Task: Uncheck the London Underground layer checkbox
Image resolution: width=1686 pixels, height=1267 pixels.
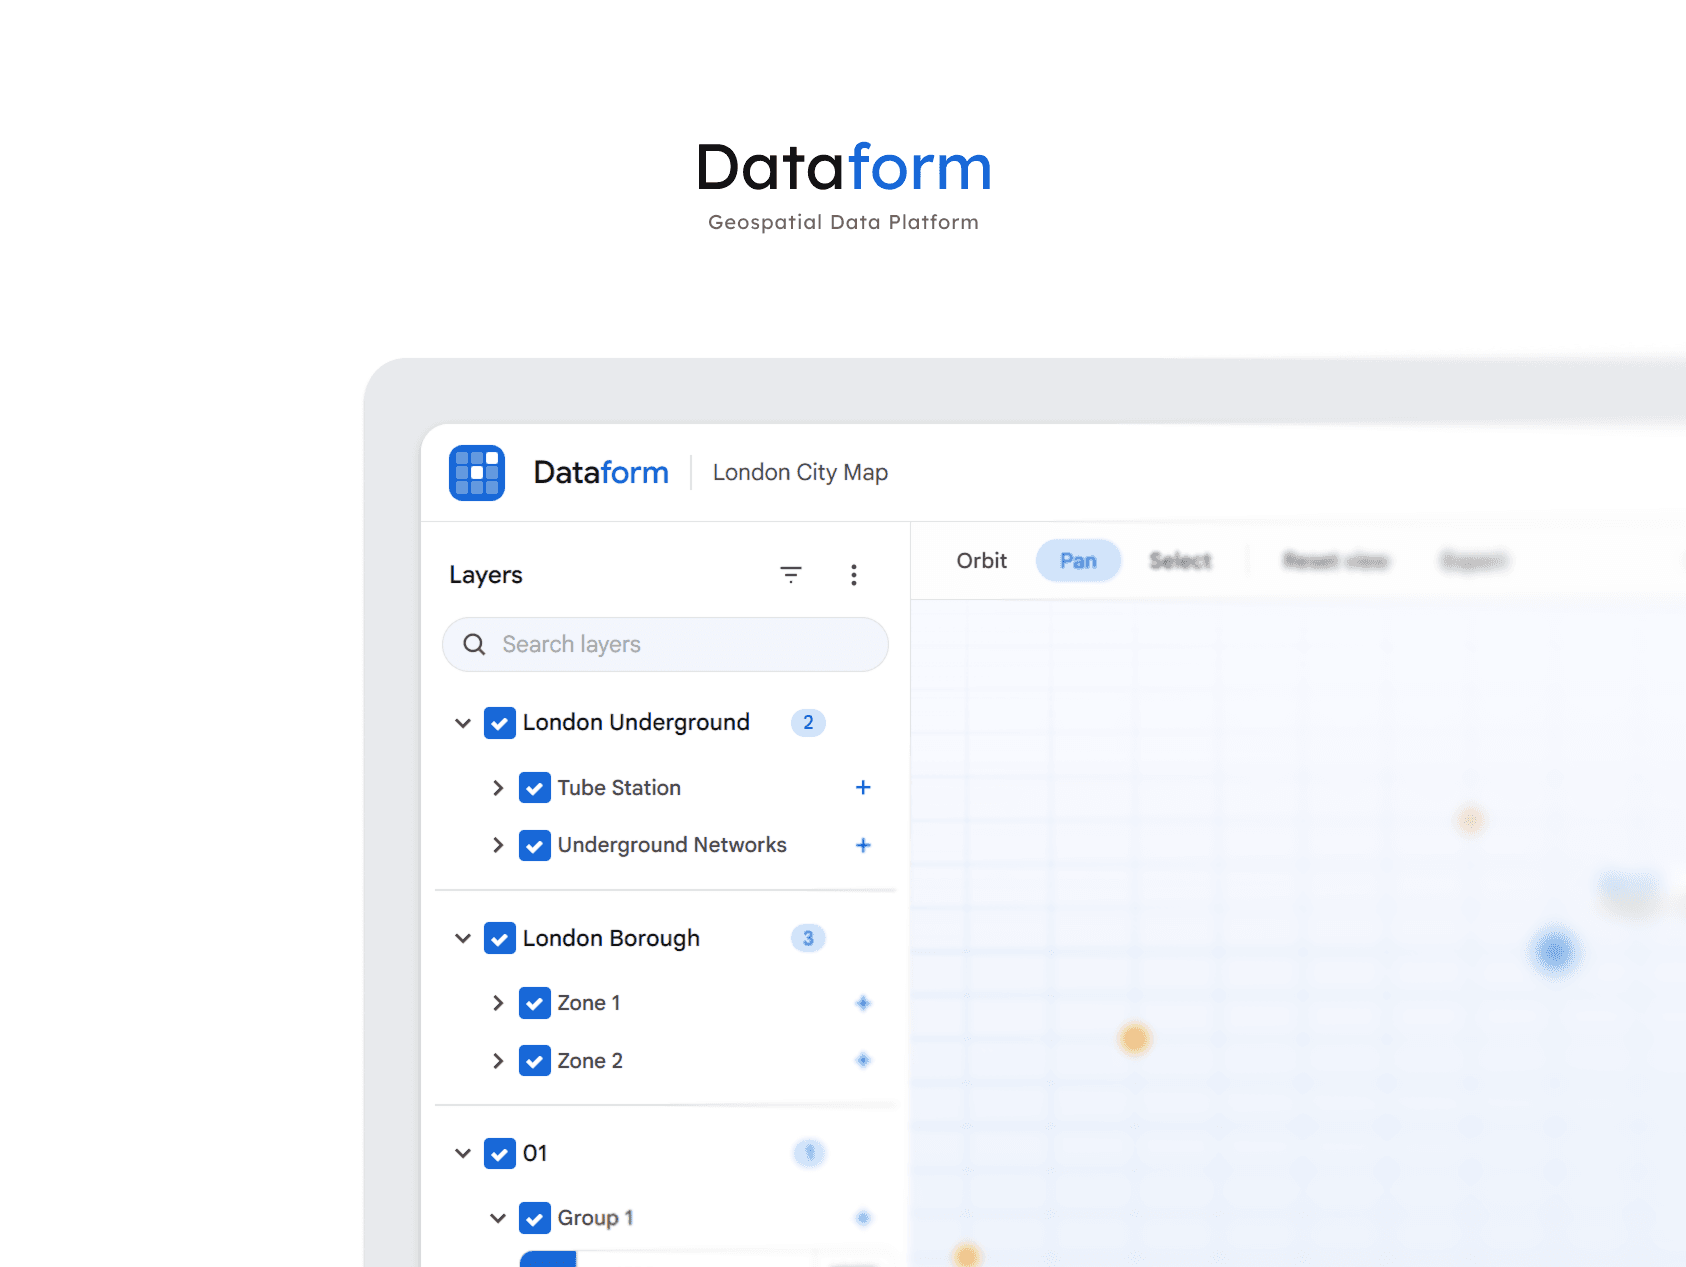Action: tap(500, 723)
